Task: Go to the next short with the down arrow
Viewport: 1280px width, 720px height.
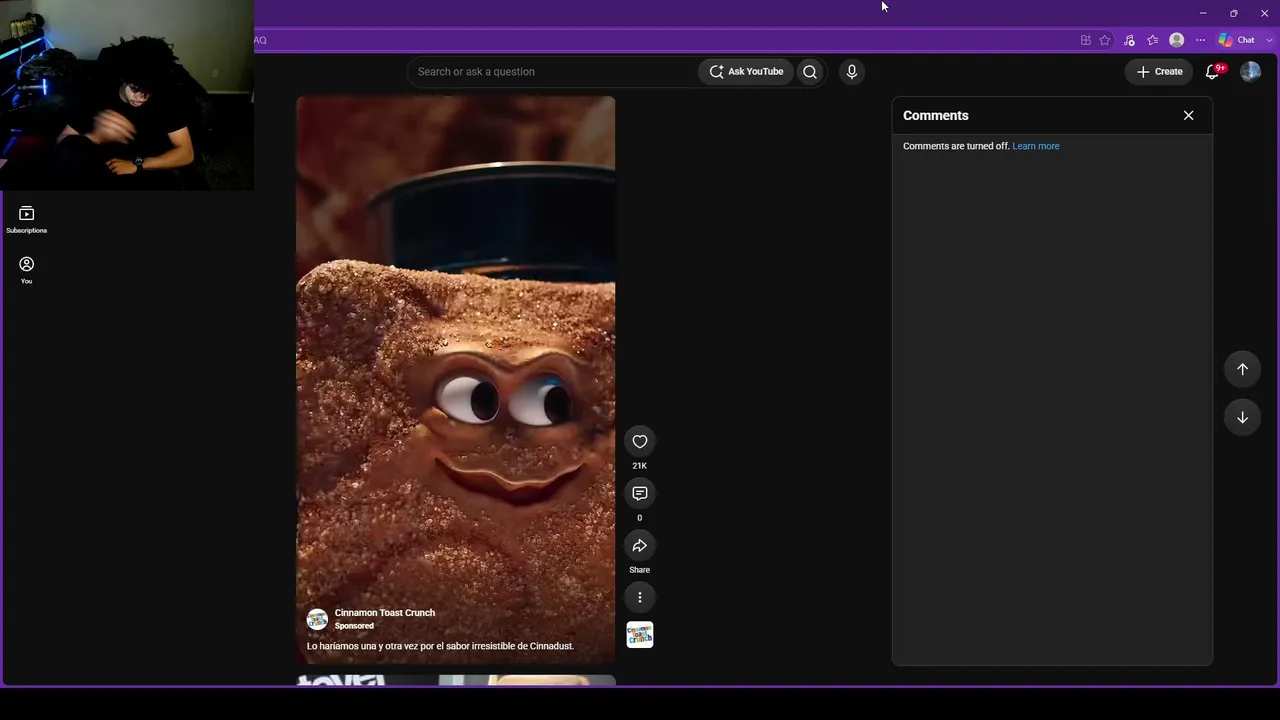Action: (x=1243, y=418)
